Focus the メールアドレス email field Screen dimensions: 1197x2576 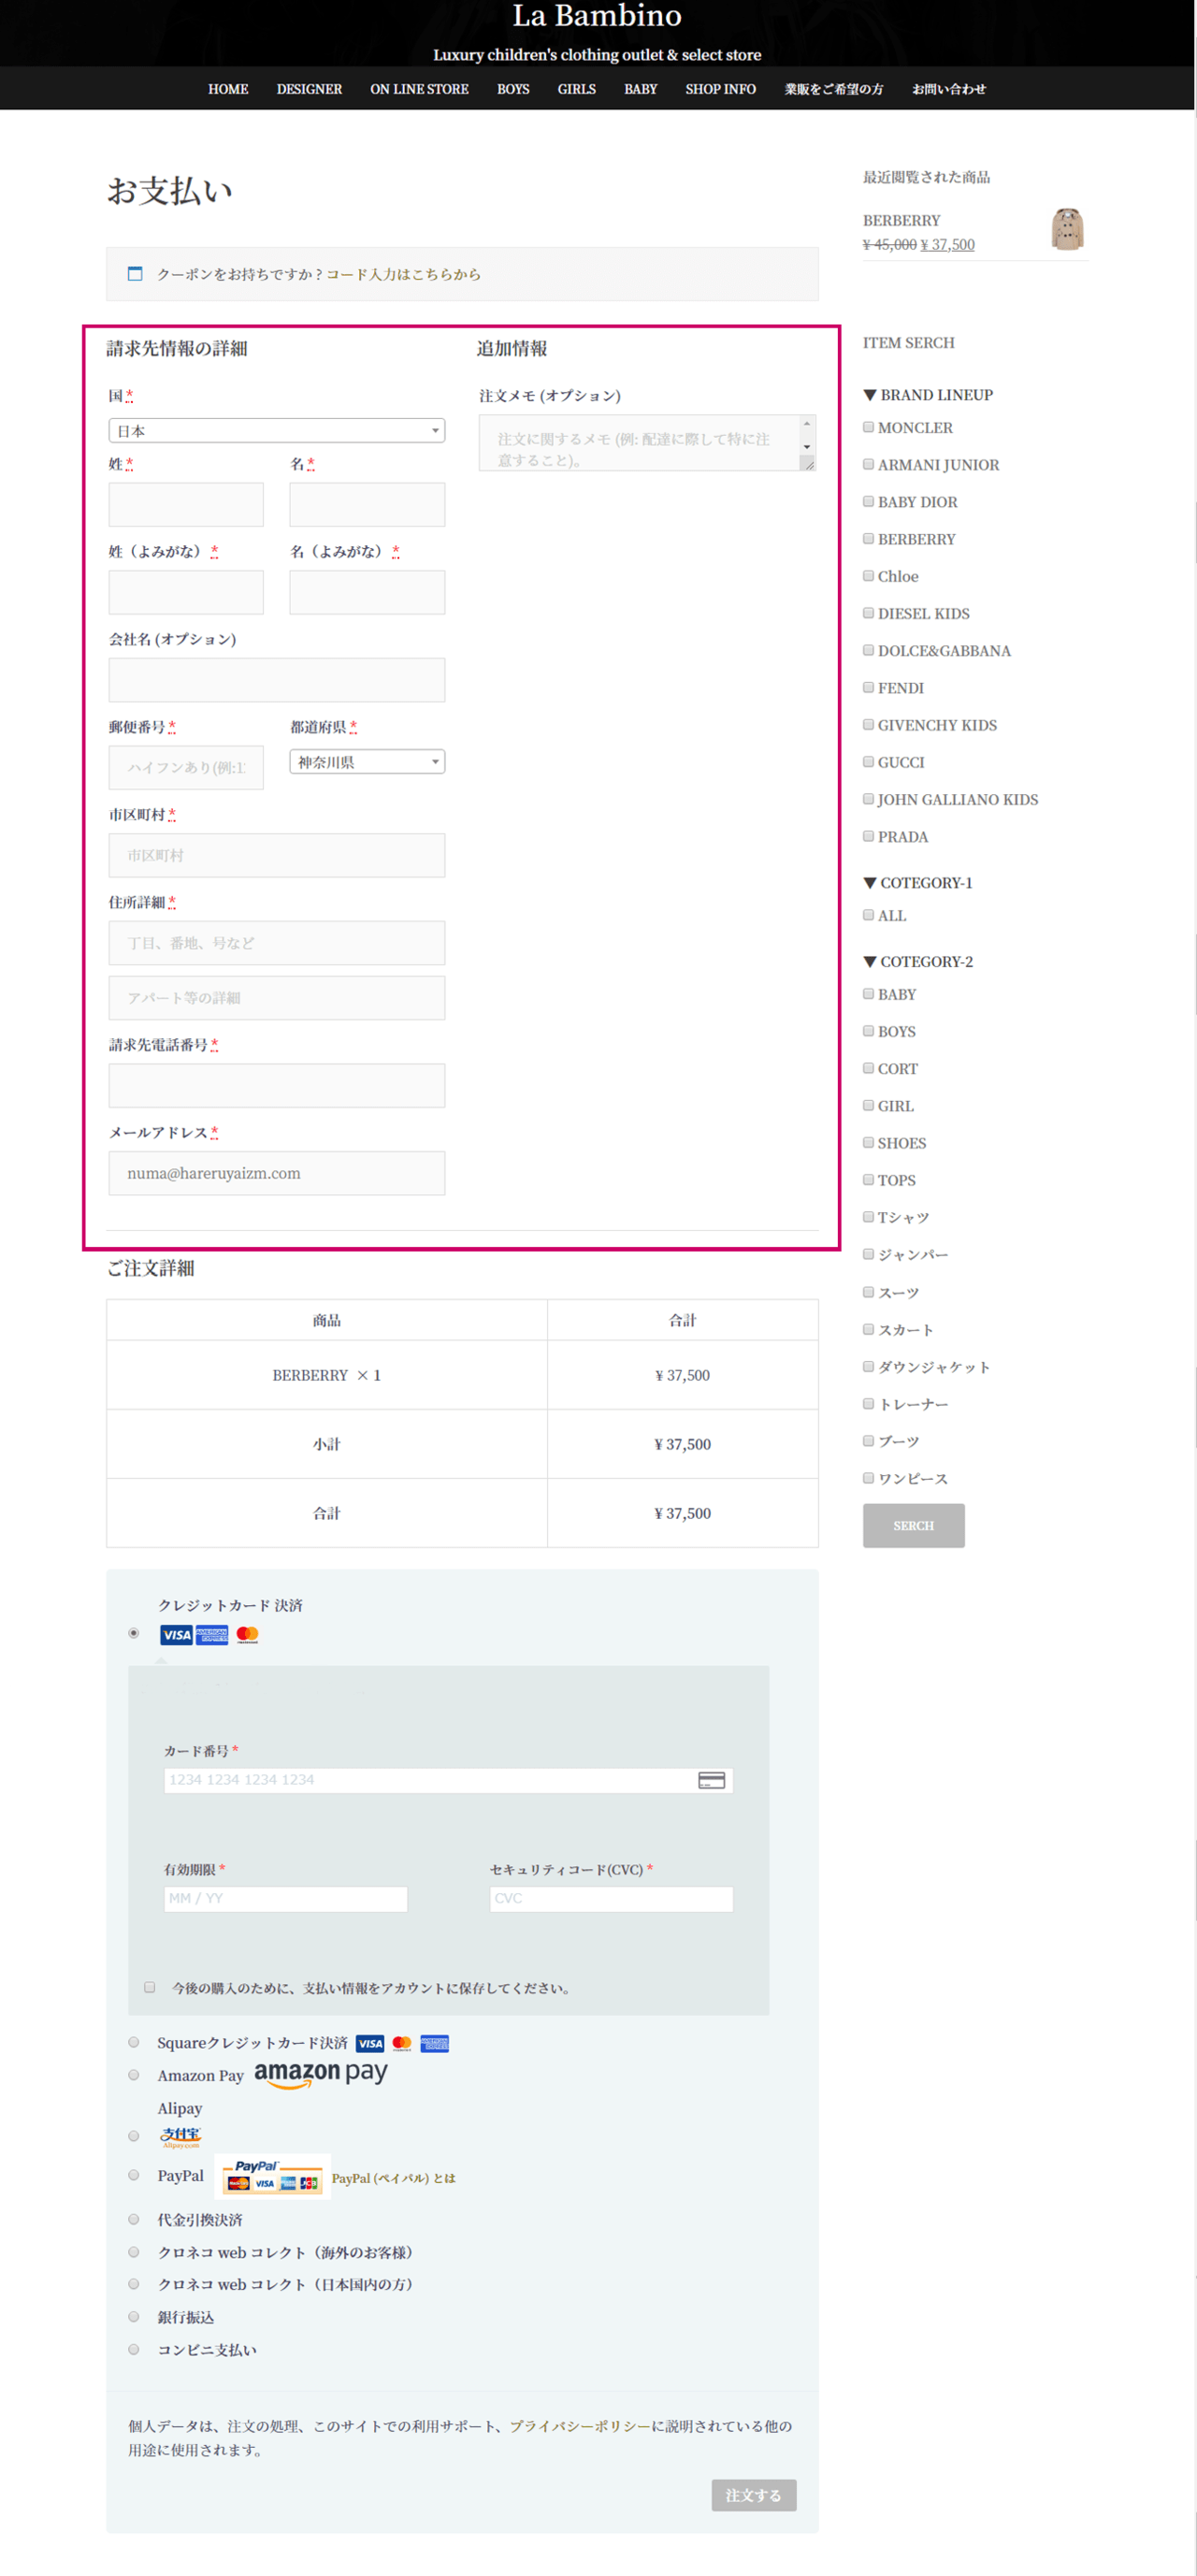click(x=277, y=1173)
